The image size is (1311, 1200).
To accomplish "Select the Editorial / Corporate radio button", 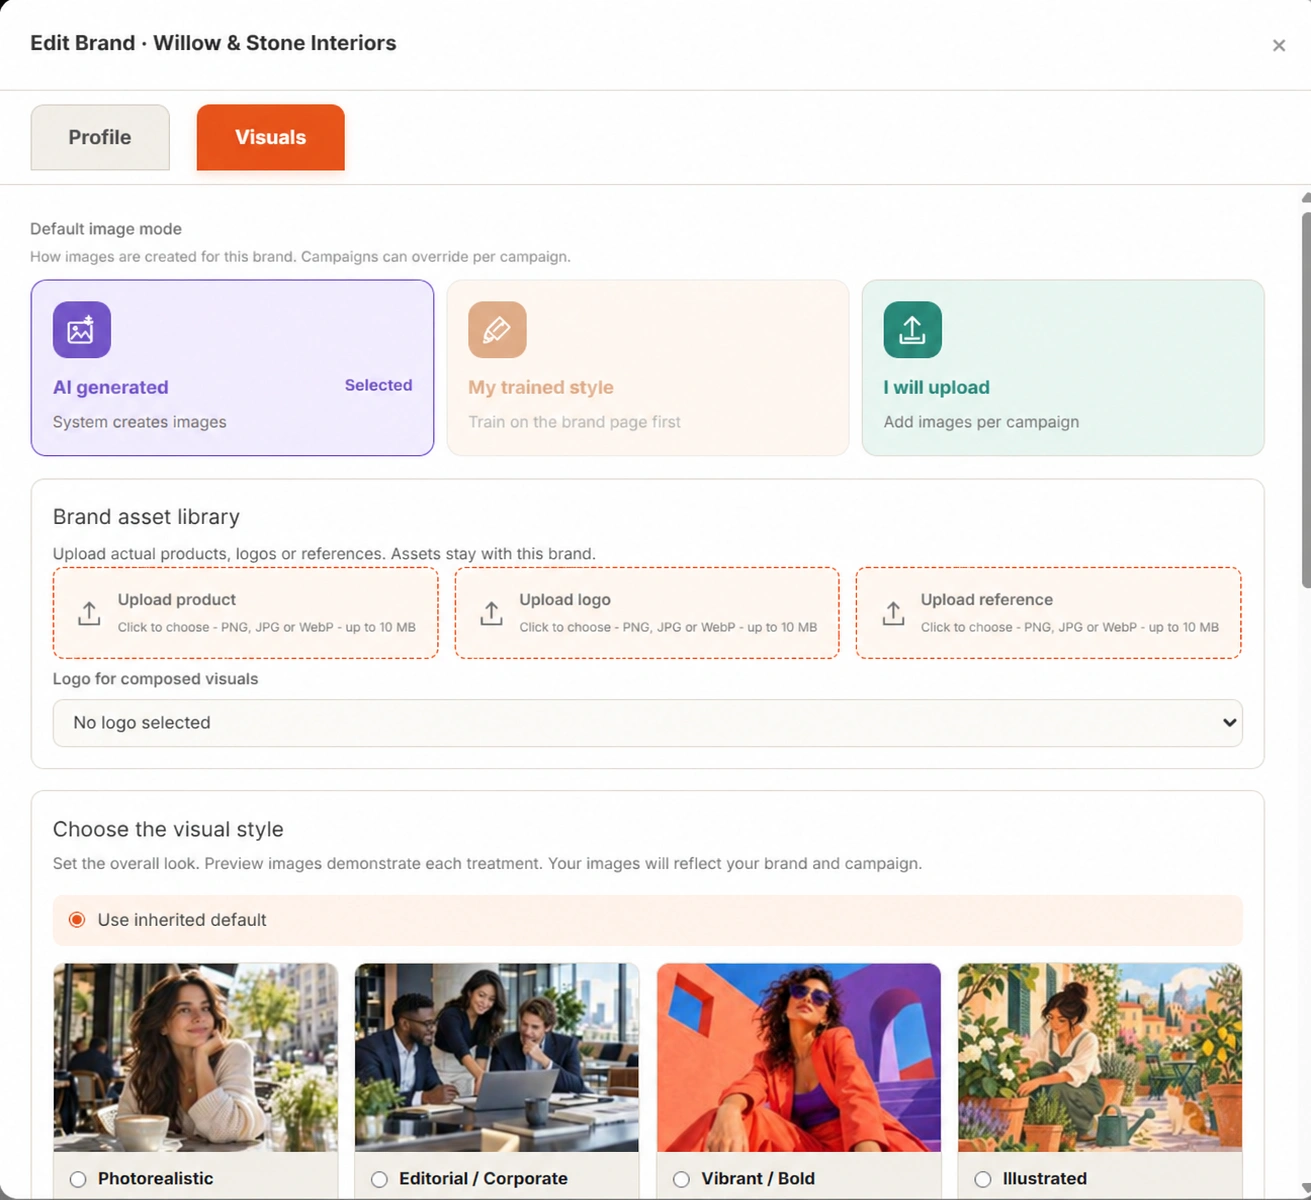I will click(x=379, y=1179).
